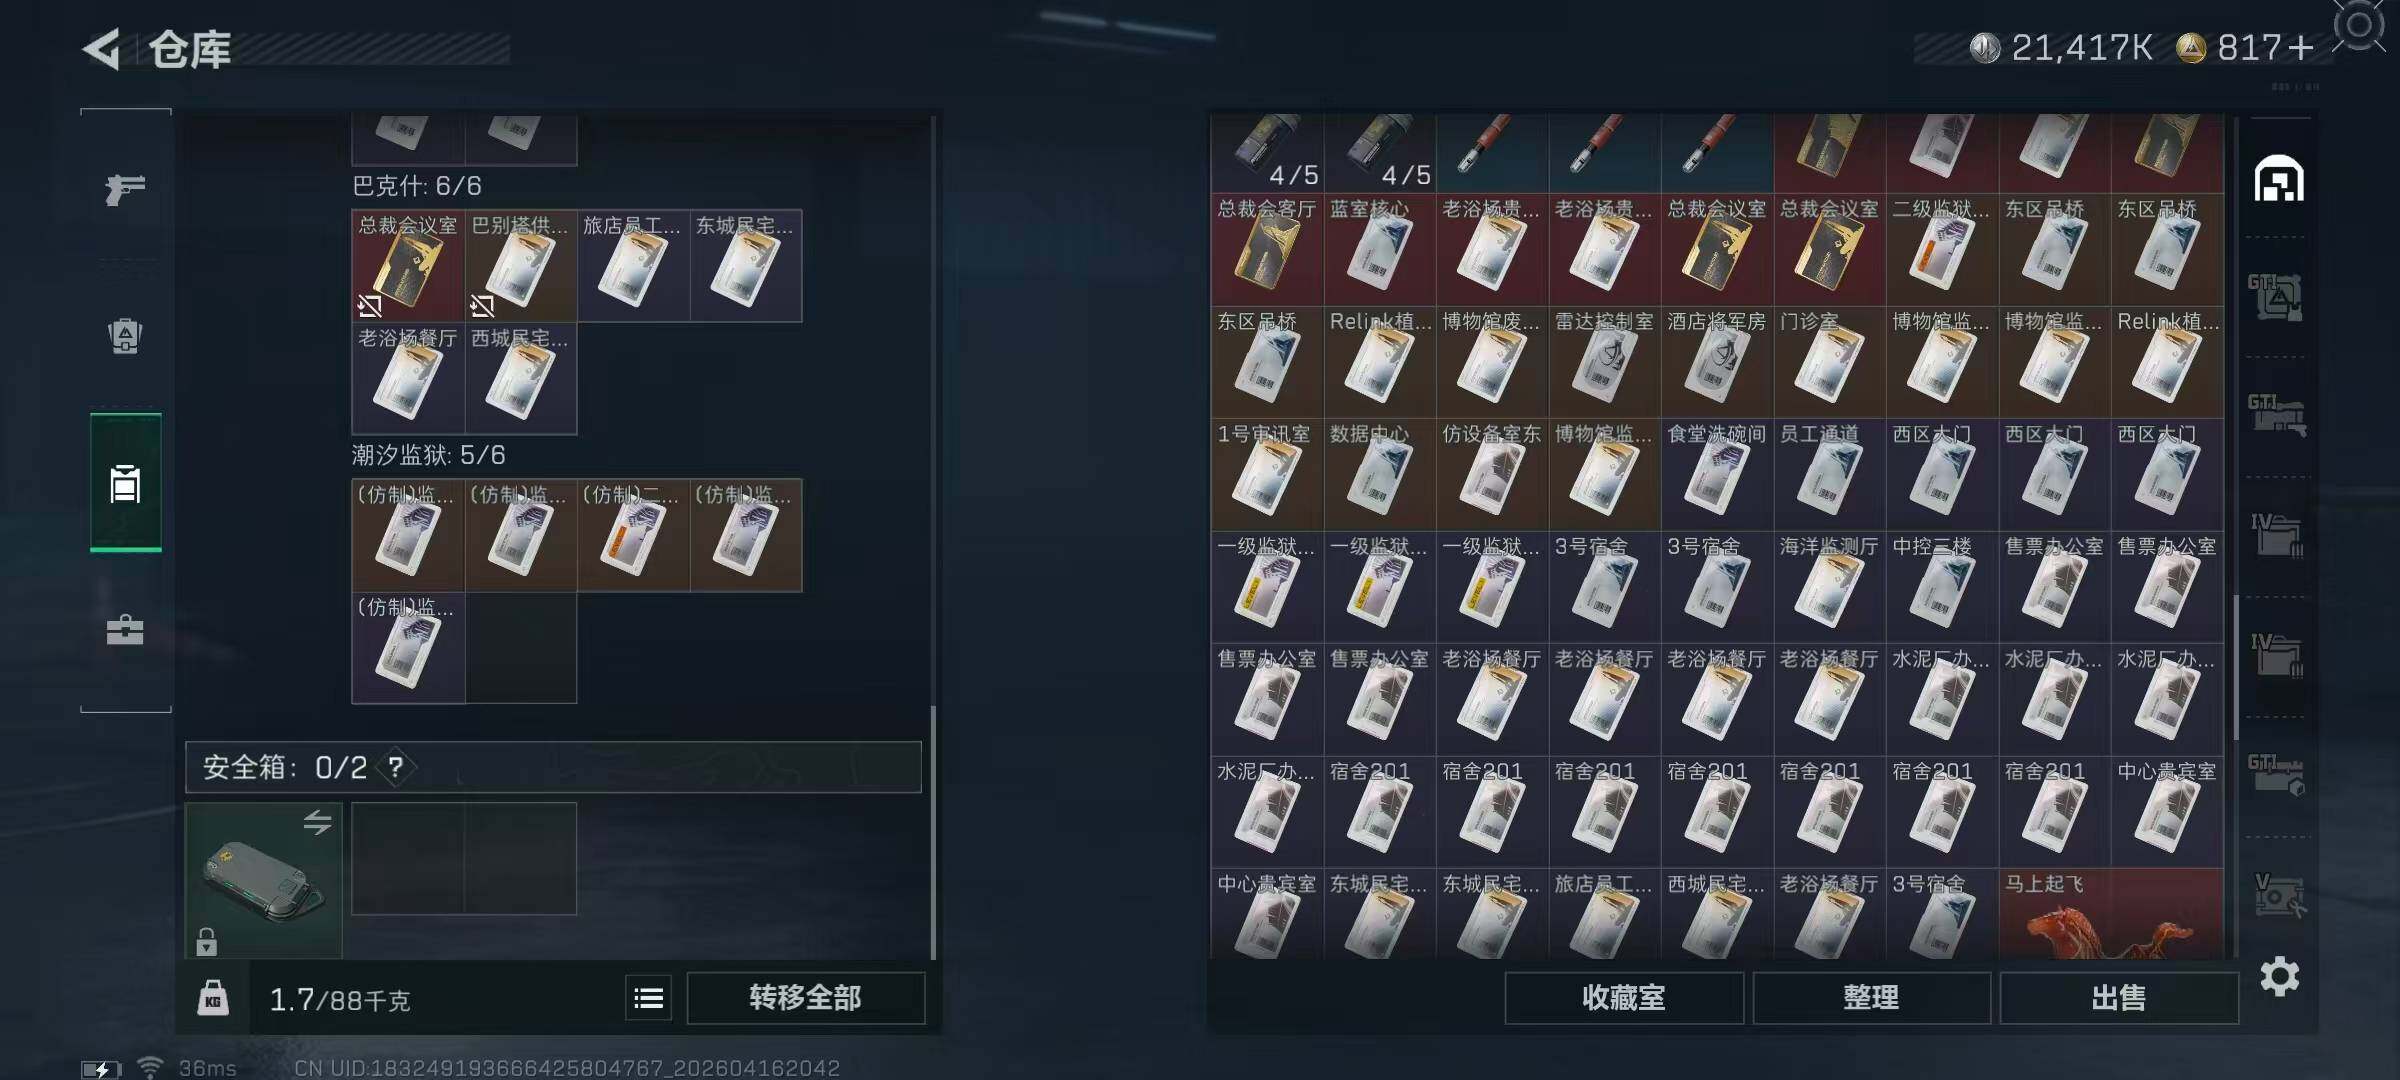Toggle the lock icon on the safe box

coord(206,941)
